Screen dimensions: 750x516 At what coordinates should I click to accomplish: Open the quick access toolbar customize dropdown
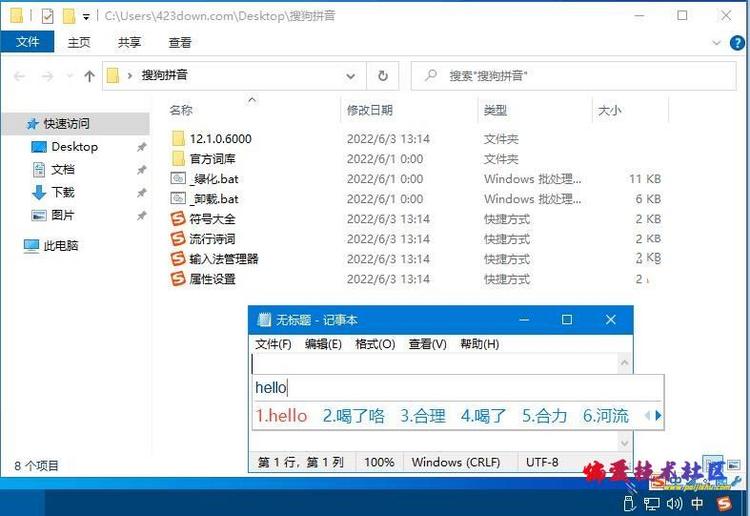click(86, 17)
